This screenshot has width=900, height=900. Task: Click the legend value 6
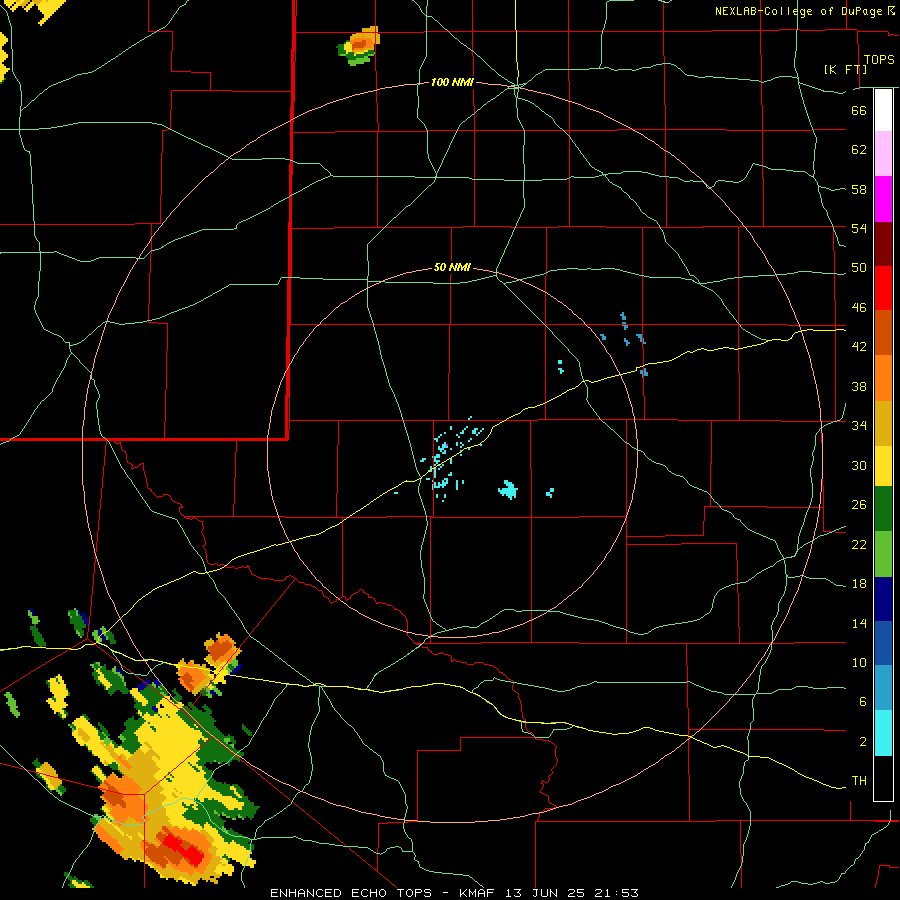[x=863, y=702]
